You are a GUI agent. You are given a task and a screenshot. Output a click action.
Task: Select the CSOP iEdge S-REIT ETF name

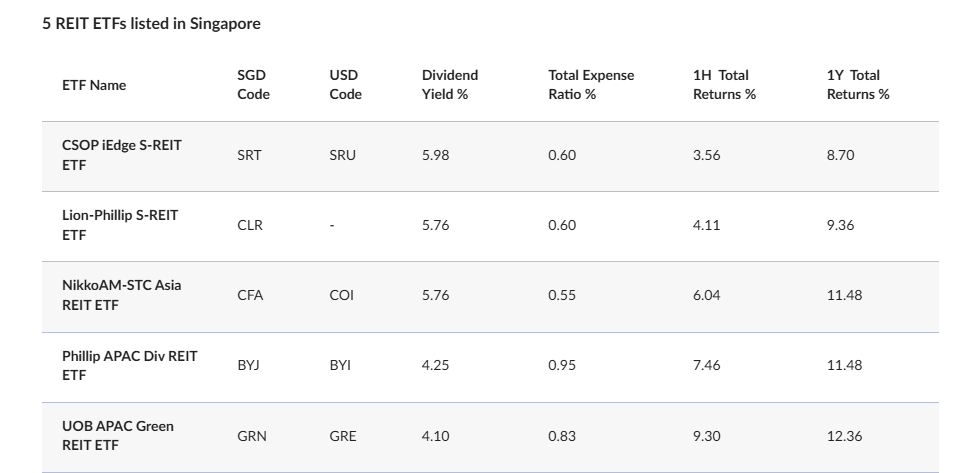click(x=122, y=155)
